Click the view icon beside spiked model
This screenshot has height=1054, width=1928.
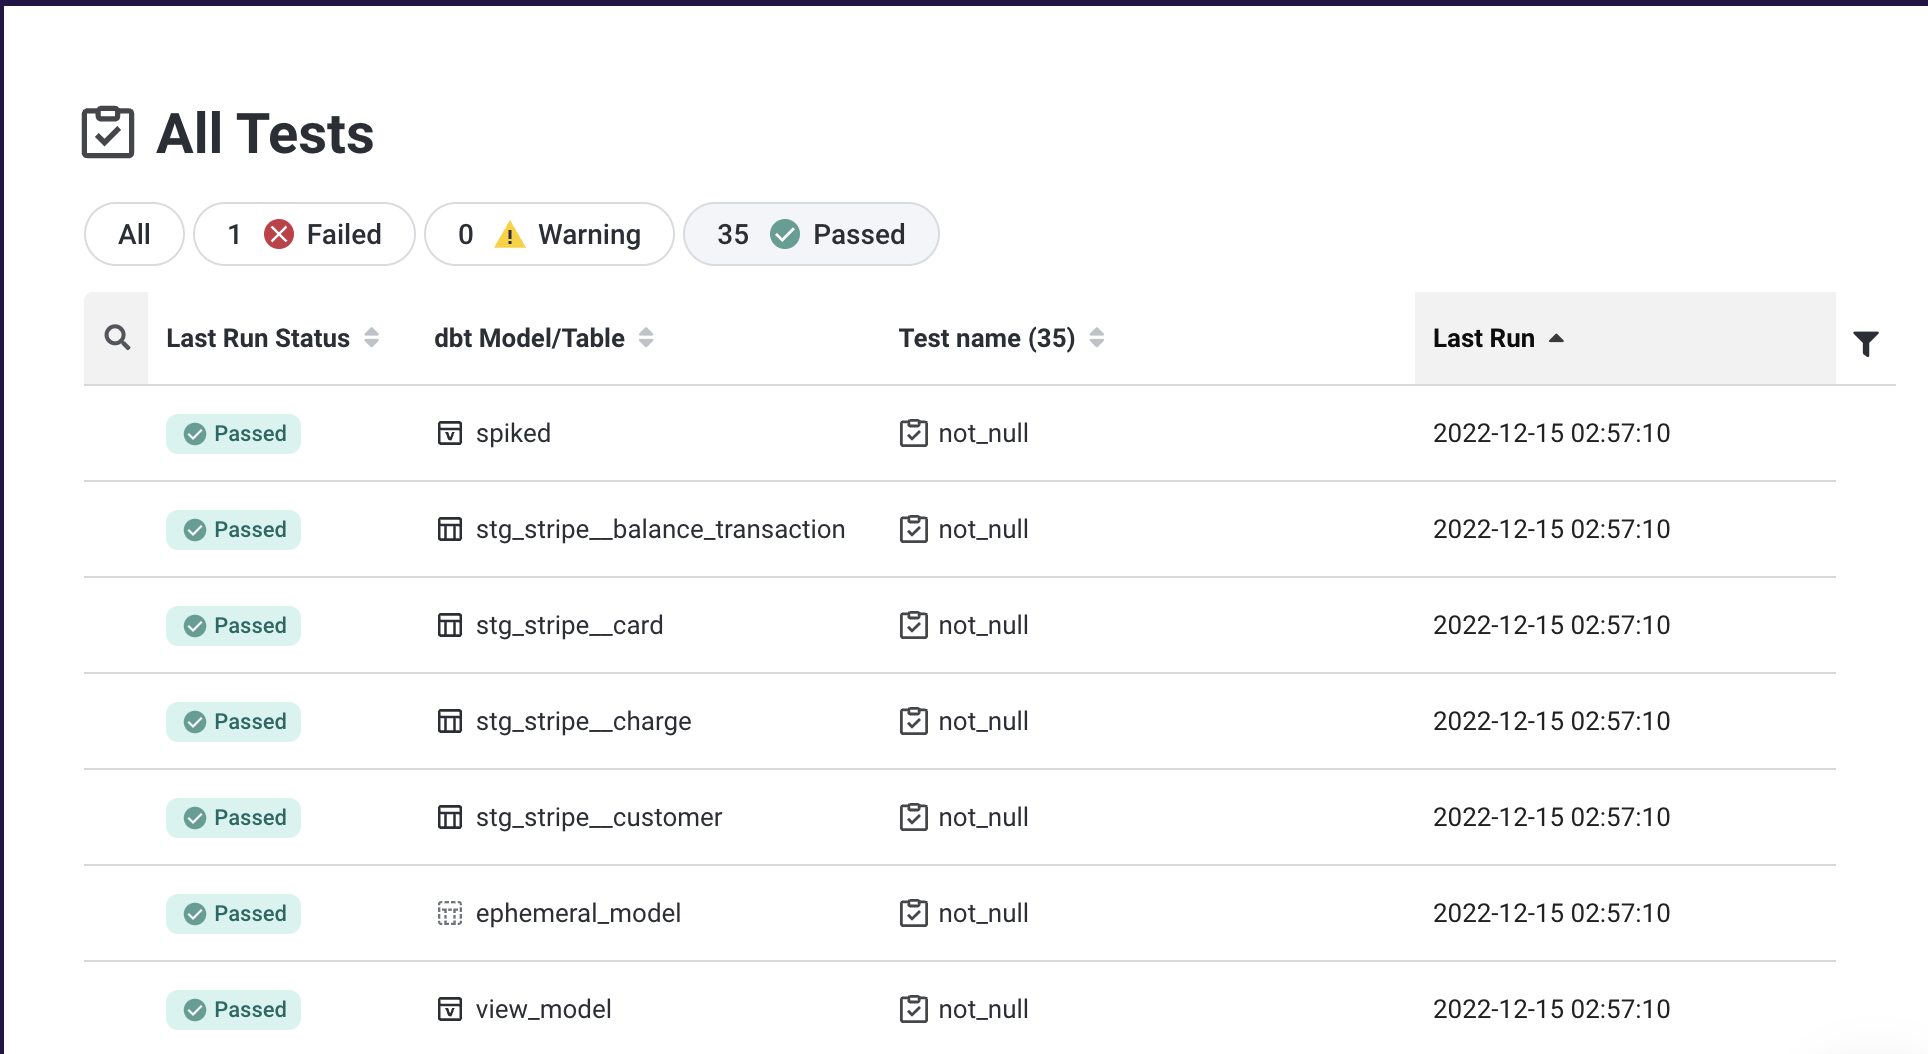click(450, 433)
